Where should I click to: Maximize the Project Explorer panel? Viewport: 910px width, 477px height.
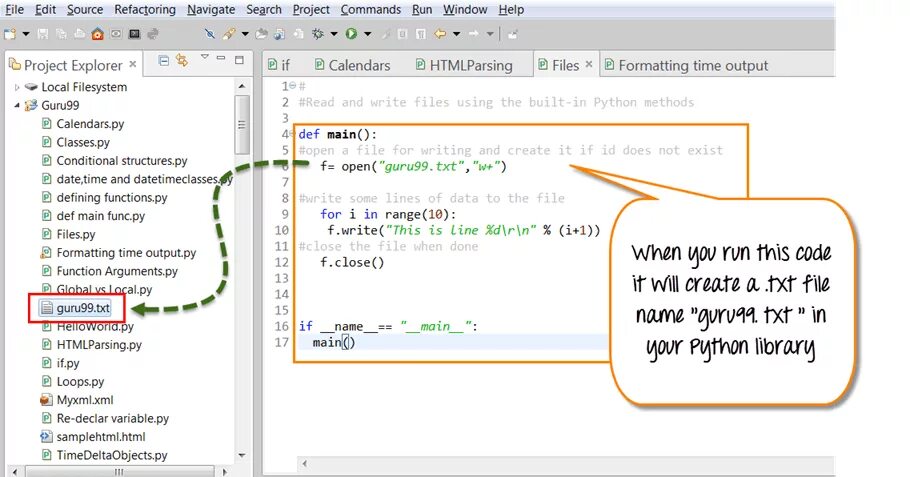pyautogui.click(x=239, y=60)
